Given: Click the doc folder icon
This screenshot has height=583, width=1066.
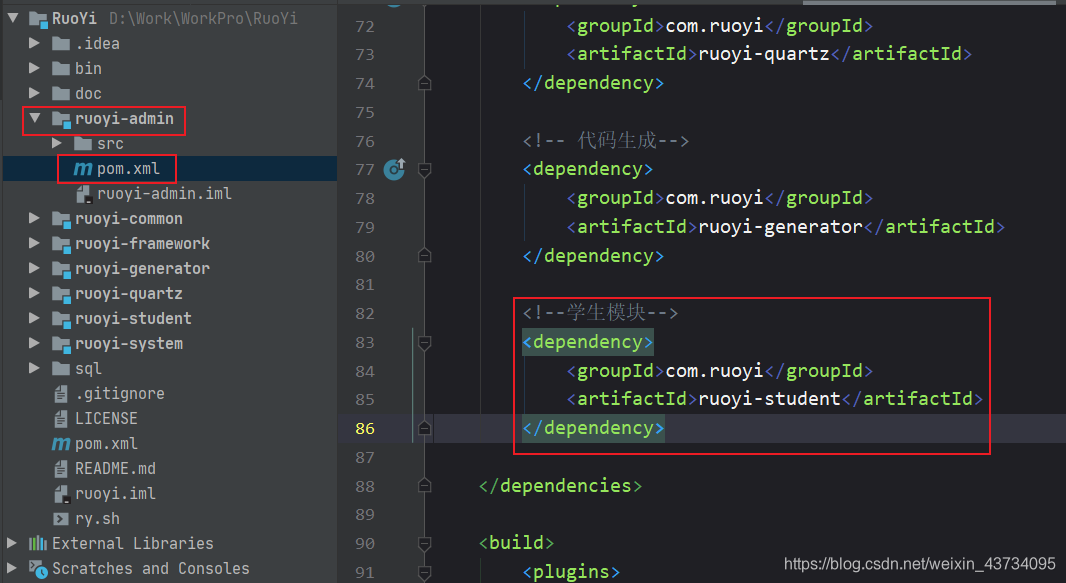Looking at the screenshot, I should pyautogui.click(x=61, y=94).
